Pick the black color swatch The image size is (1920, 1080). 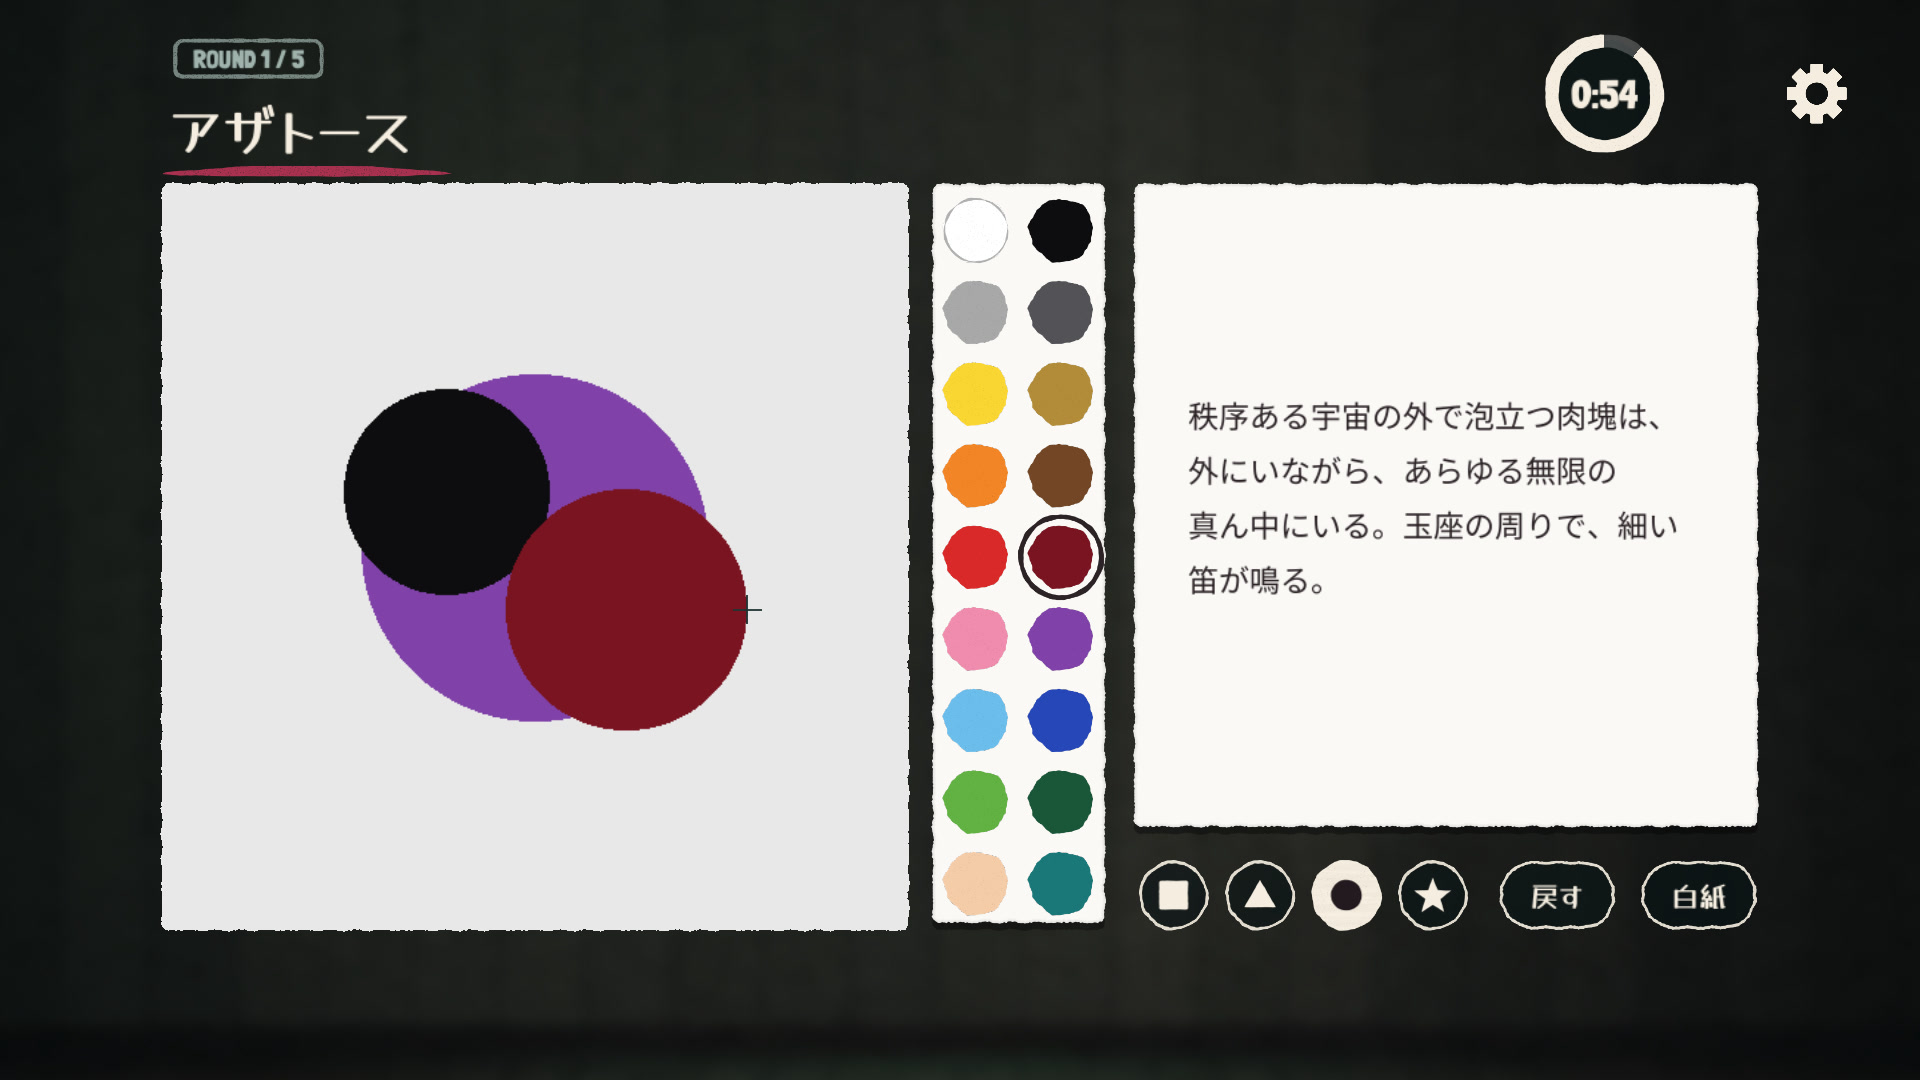[x=1060, y=230]
